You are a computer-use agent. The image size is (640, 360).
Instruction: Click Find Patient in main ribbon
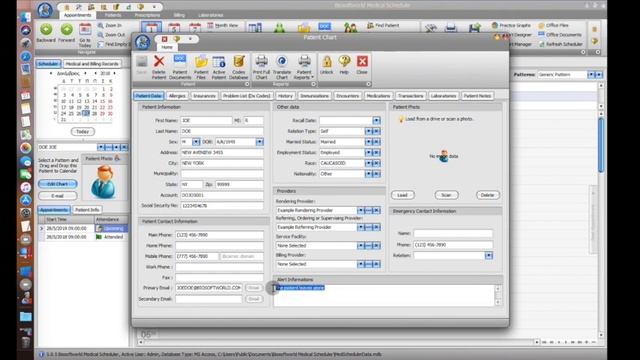(x=383, y=25)
